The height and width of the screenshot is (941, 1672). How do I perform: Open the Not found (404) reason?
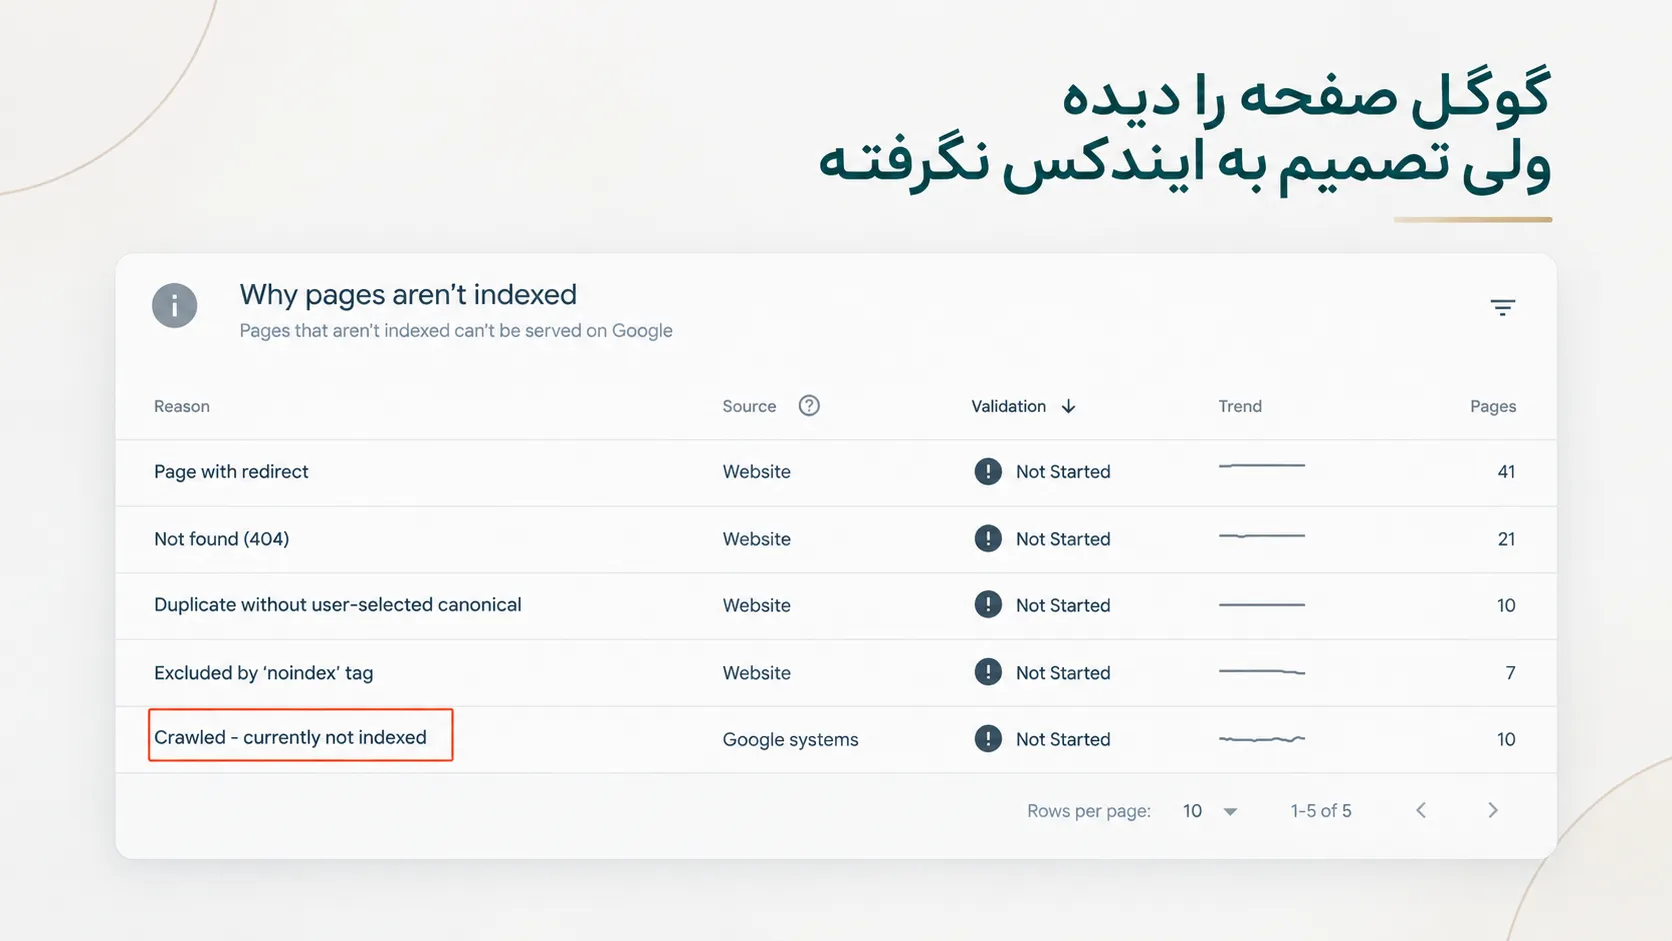tap(221, 539)
